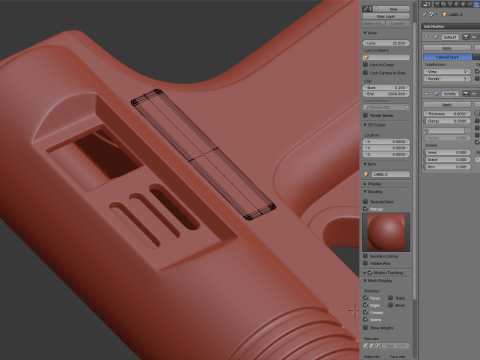Viewport: 480px width, 360px height.
Task: Enable the Sharp overlay checkbox
Action: pos(391,298)
